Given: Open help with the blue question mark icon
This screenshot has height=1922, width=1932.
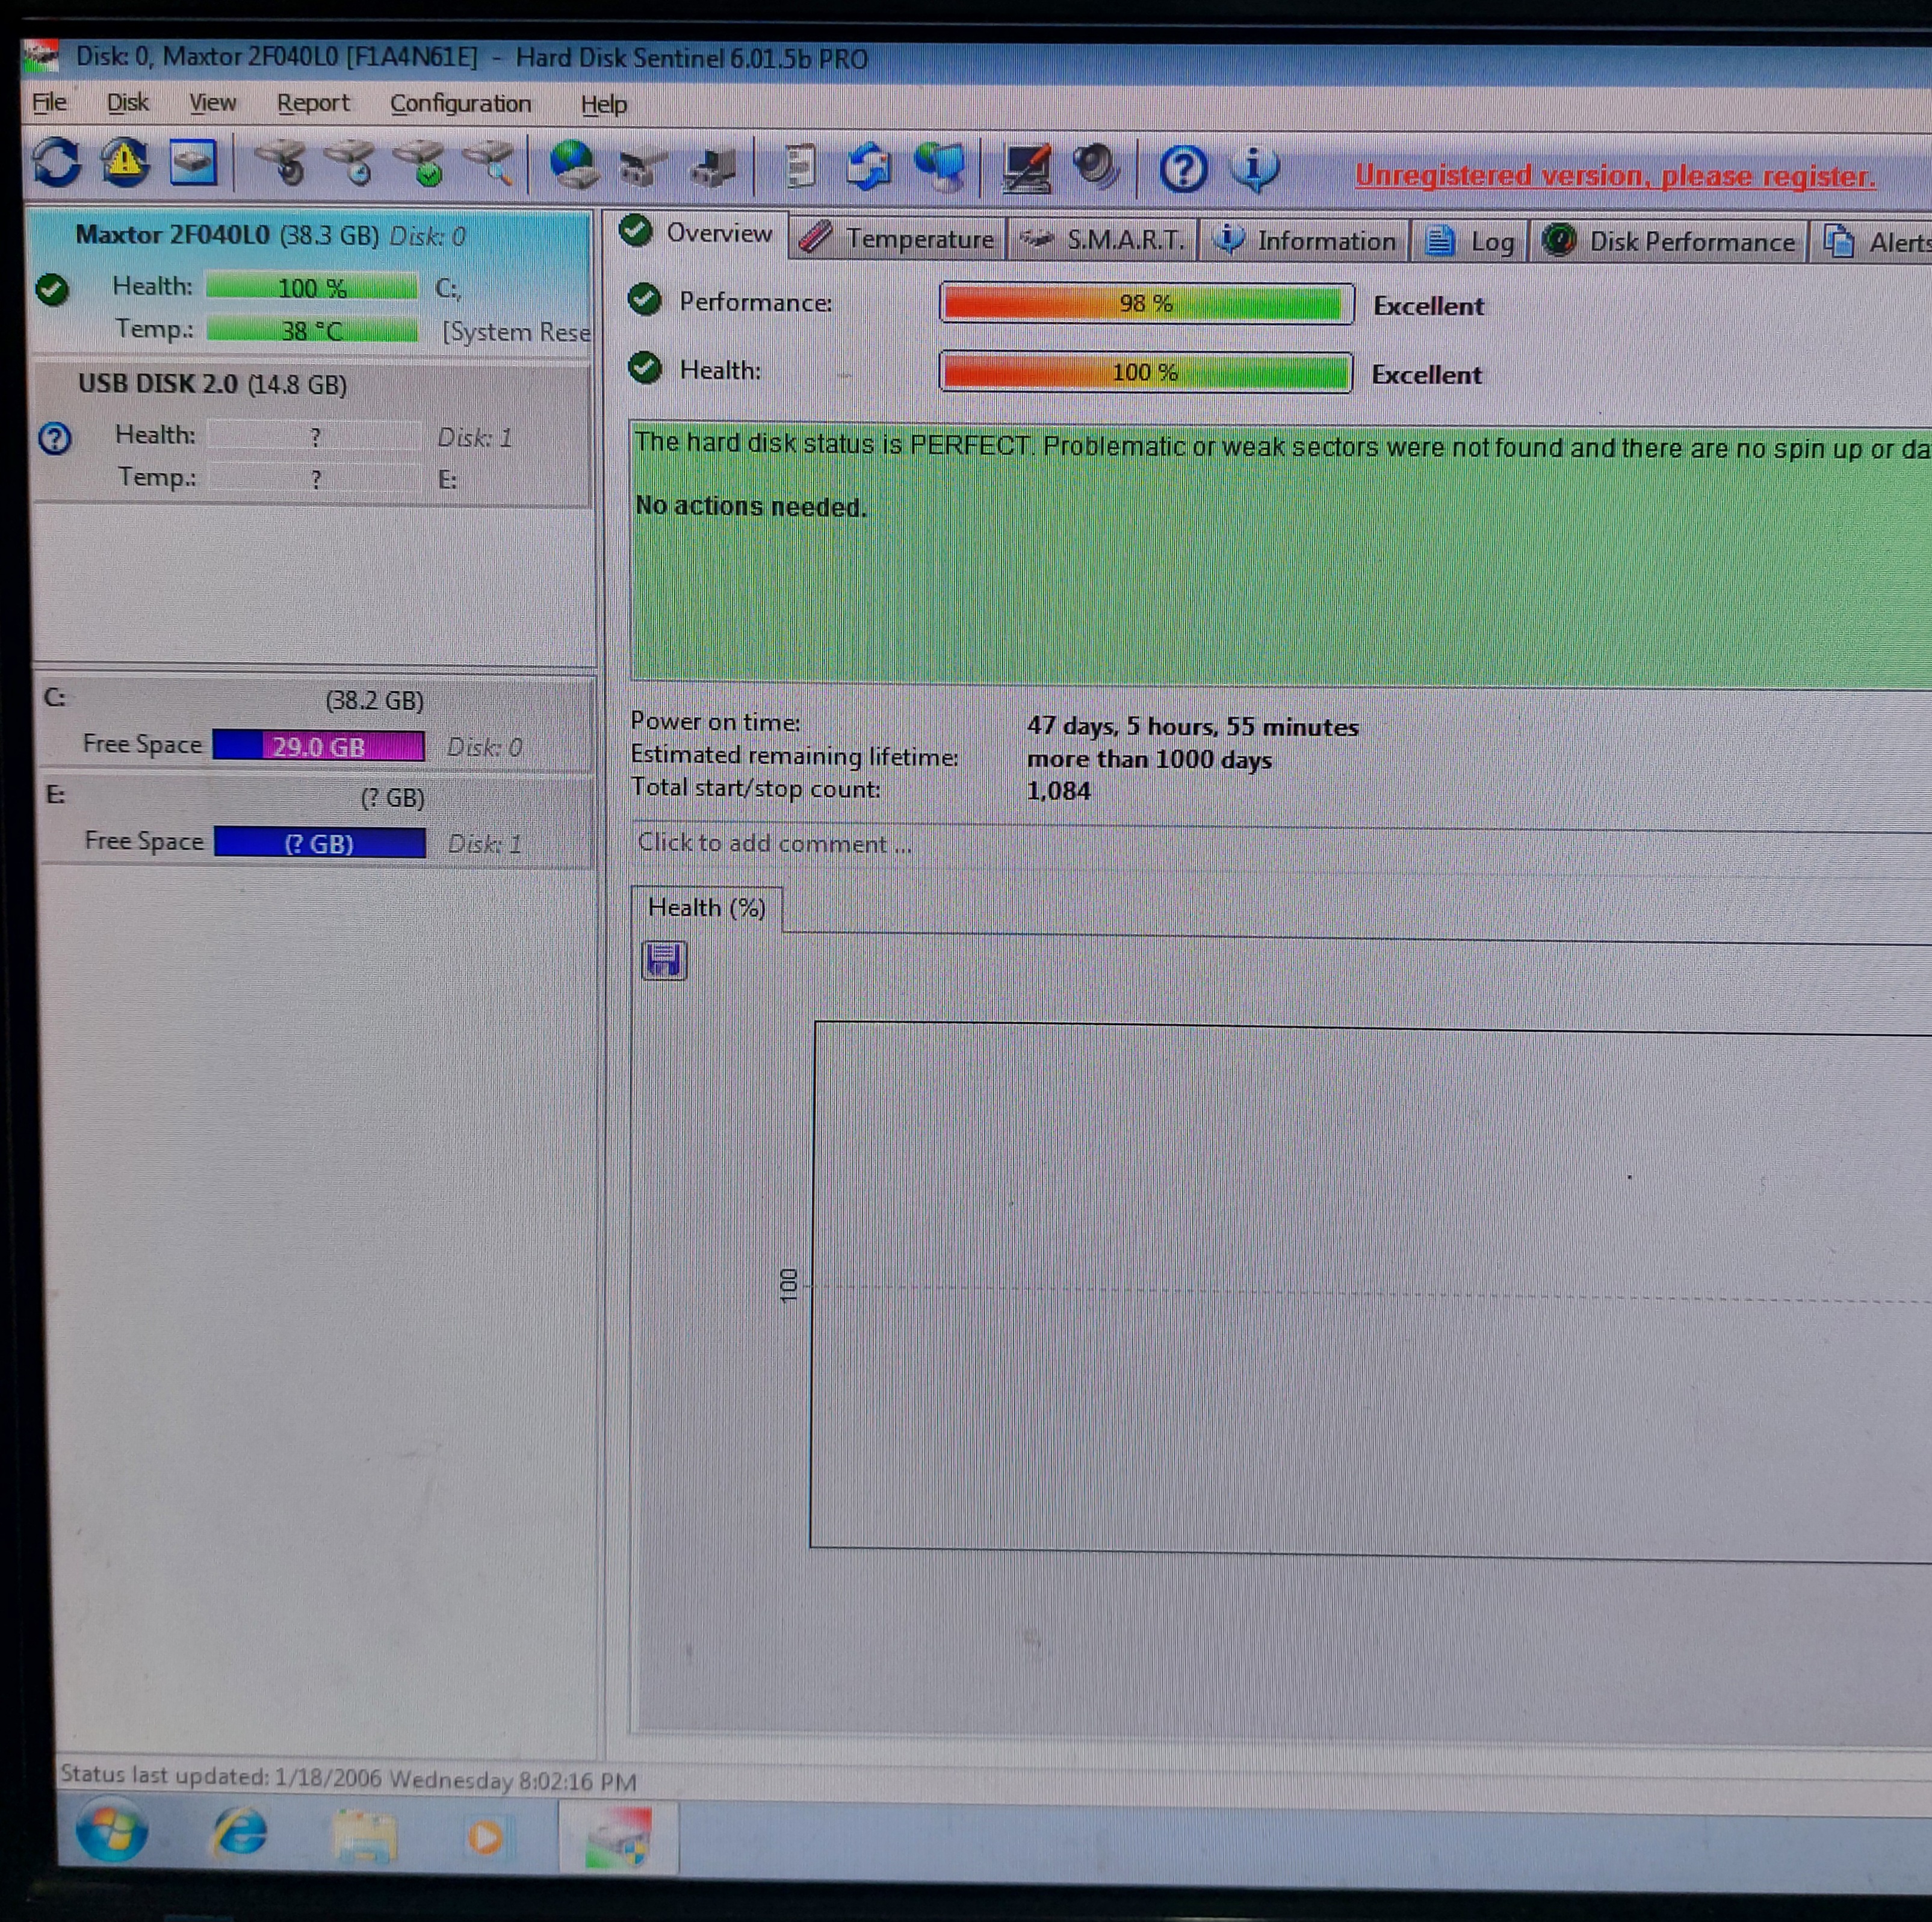Looking at the screenshot, I should (1183, 169).
